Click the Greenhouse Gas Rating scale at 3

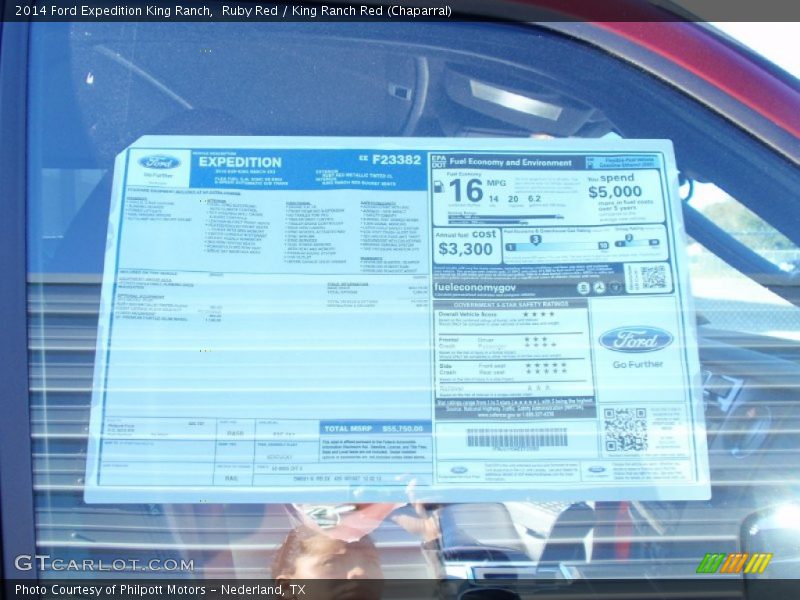(536, 240)
